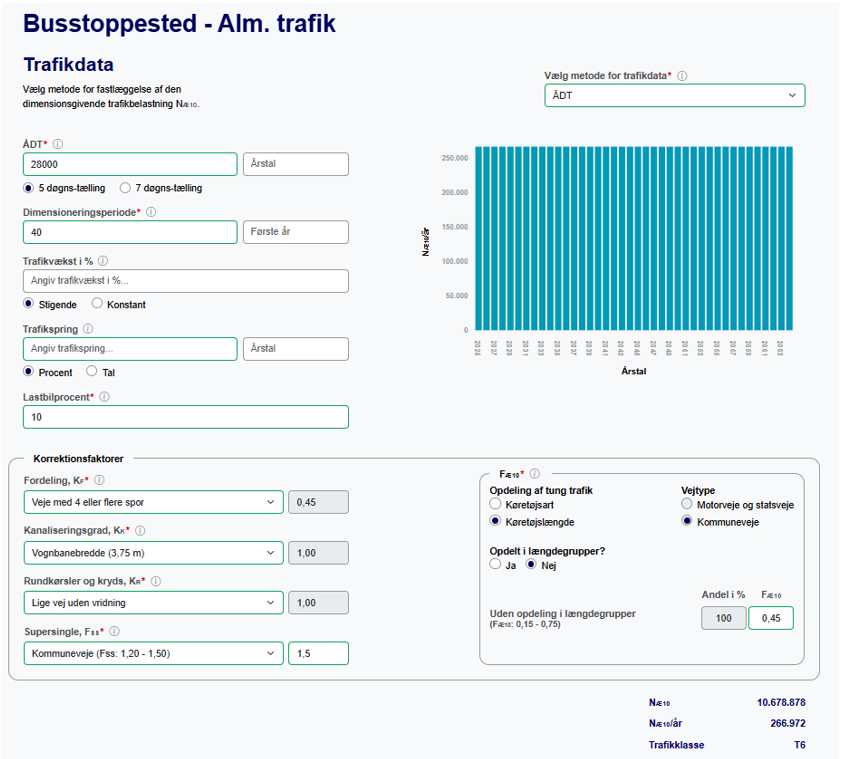This screenshot has height=759, width=843.
Task: Open the Supersingle Kommuneveje dropdown
Action: pyautogui.click(x=153, y=654)
